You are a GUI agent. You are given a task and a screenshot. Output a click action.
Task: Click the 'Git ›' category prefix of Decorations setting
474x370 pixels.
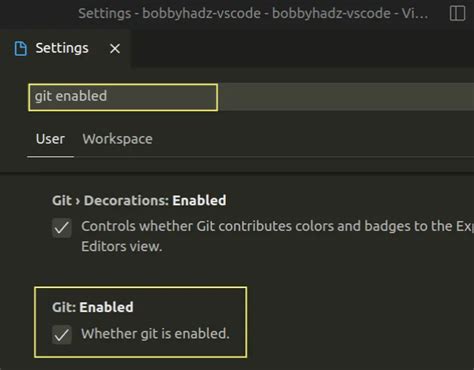(66, 200)
